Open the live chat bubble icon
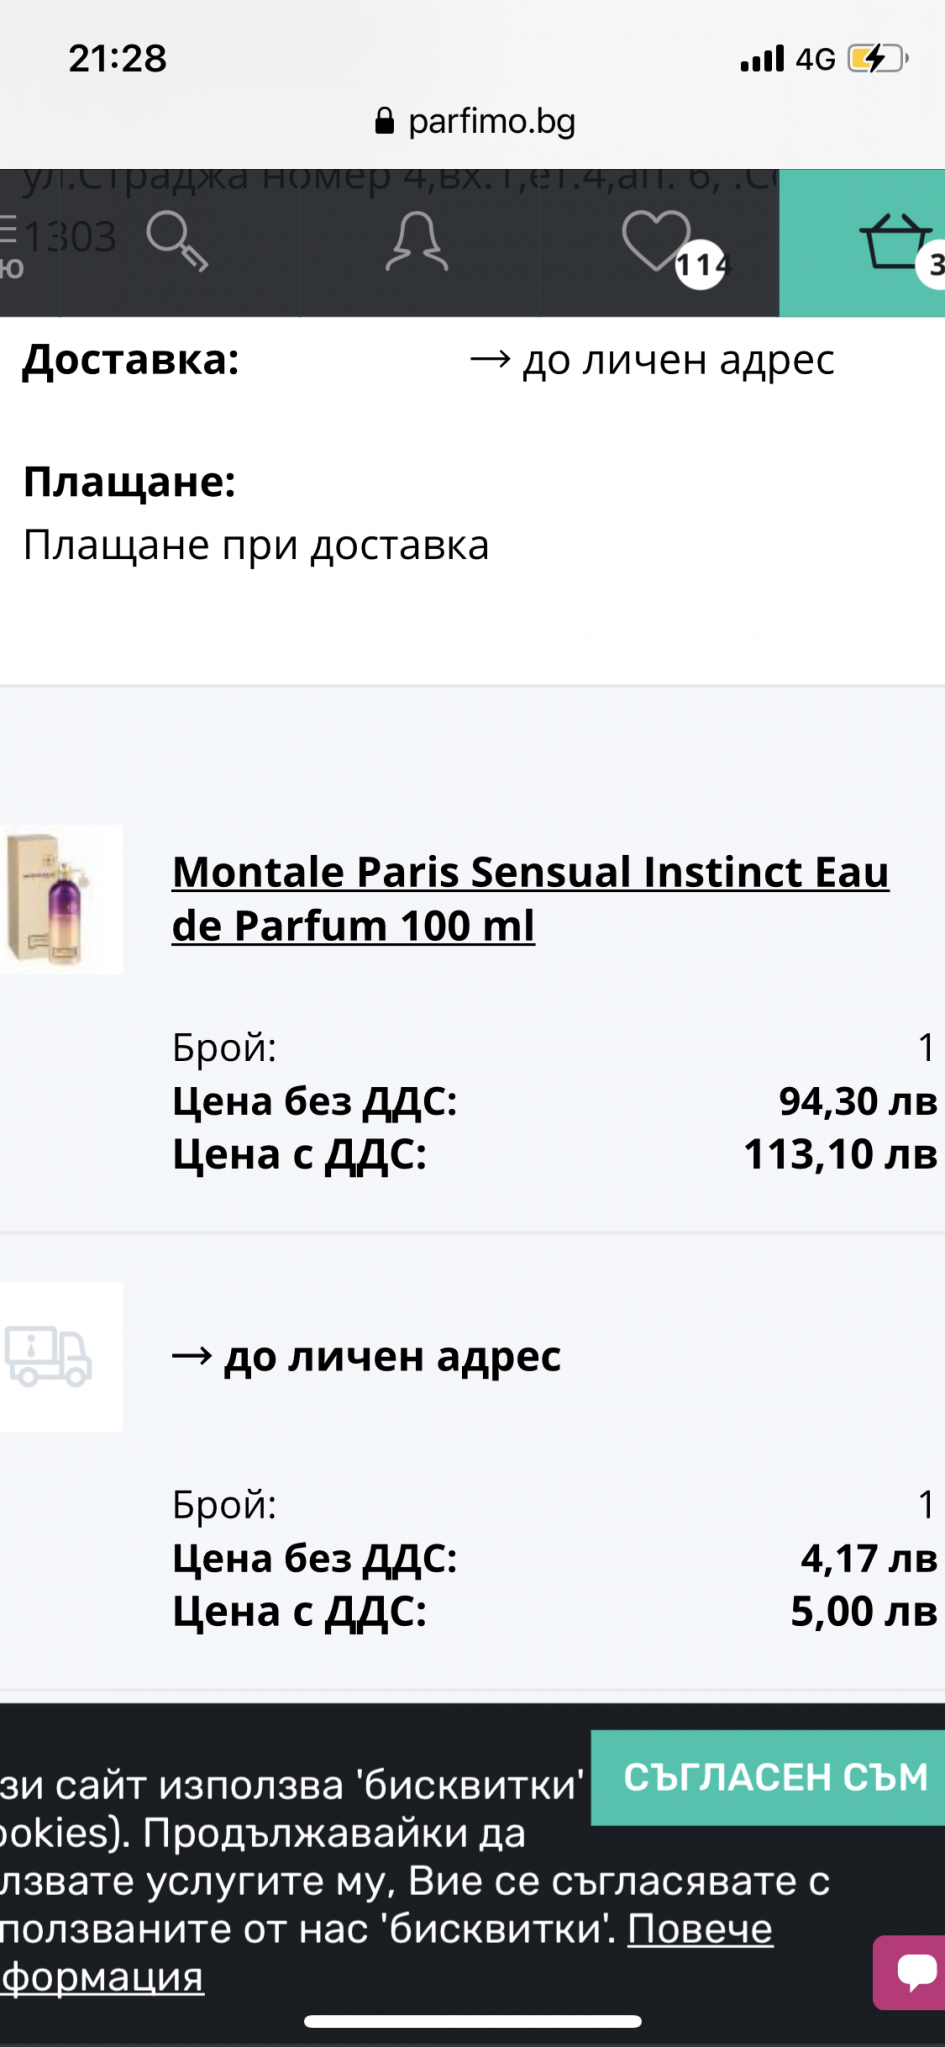Screen dimensions: 945x2048 (914, 1971)
